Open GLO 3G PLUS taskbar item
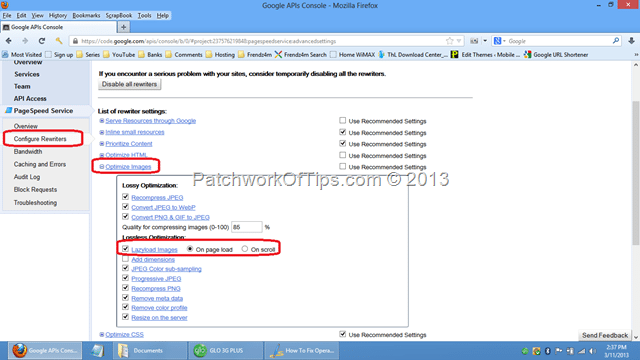 click(x=225, y=351)
